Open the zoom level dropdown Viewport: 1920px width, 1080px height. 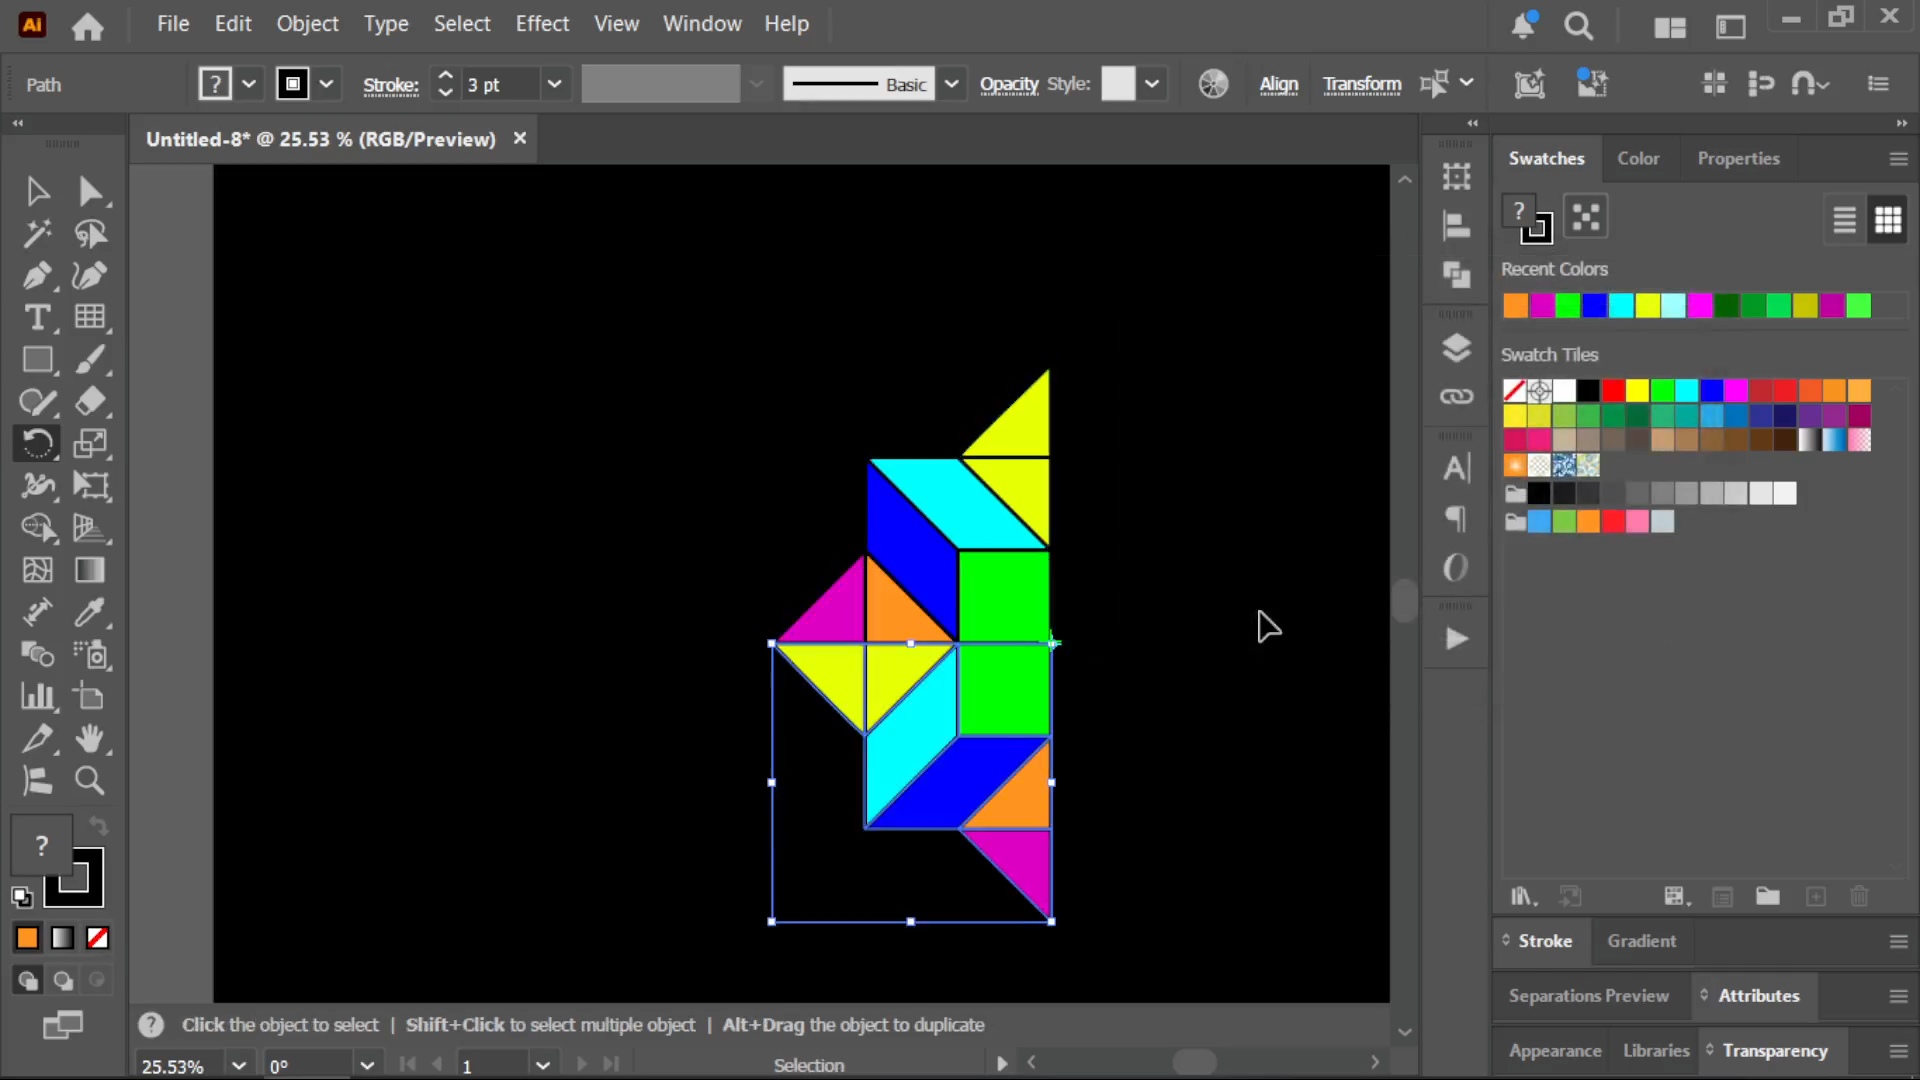[238, 1065]
